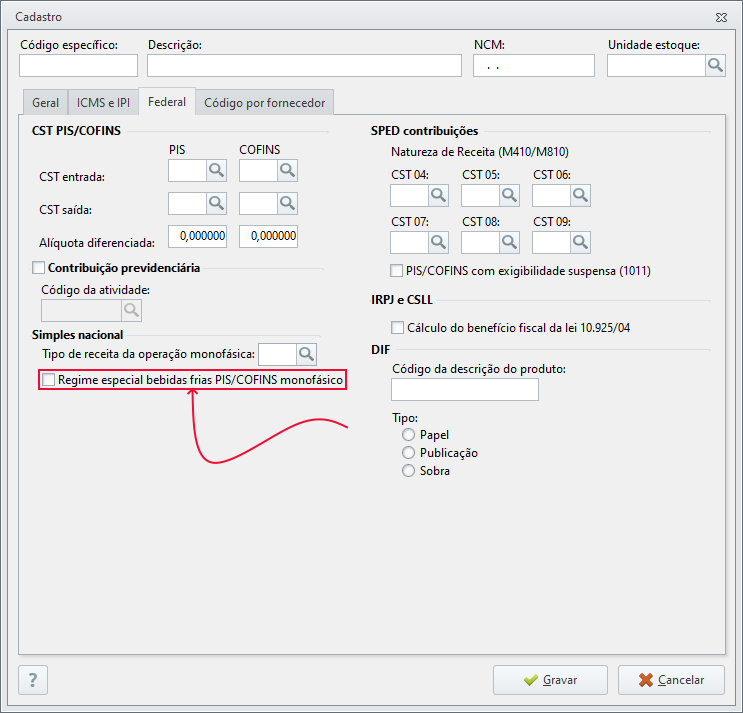The height and width of the screenshot is (713, 743).
Task: Select the Sobra tipo option
Action: (x=408, y=471)
